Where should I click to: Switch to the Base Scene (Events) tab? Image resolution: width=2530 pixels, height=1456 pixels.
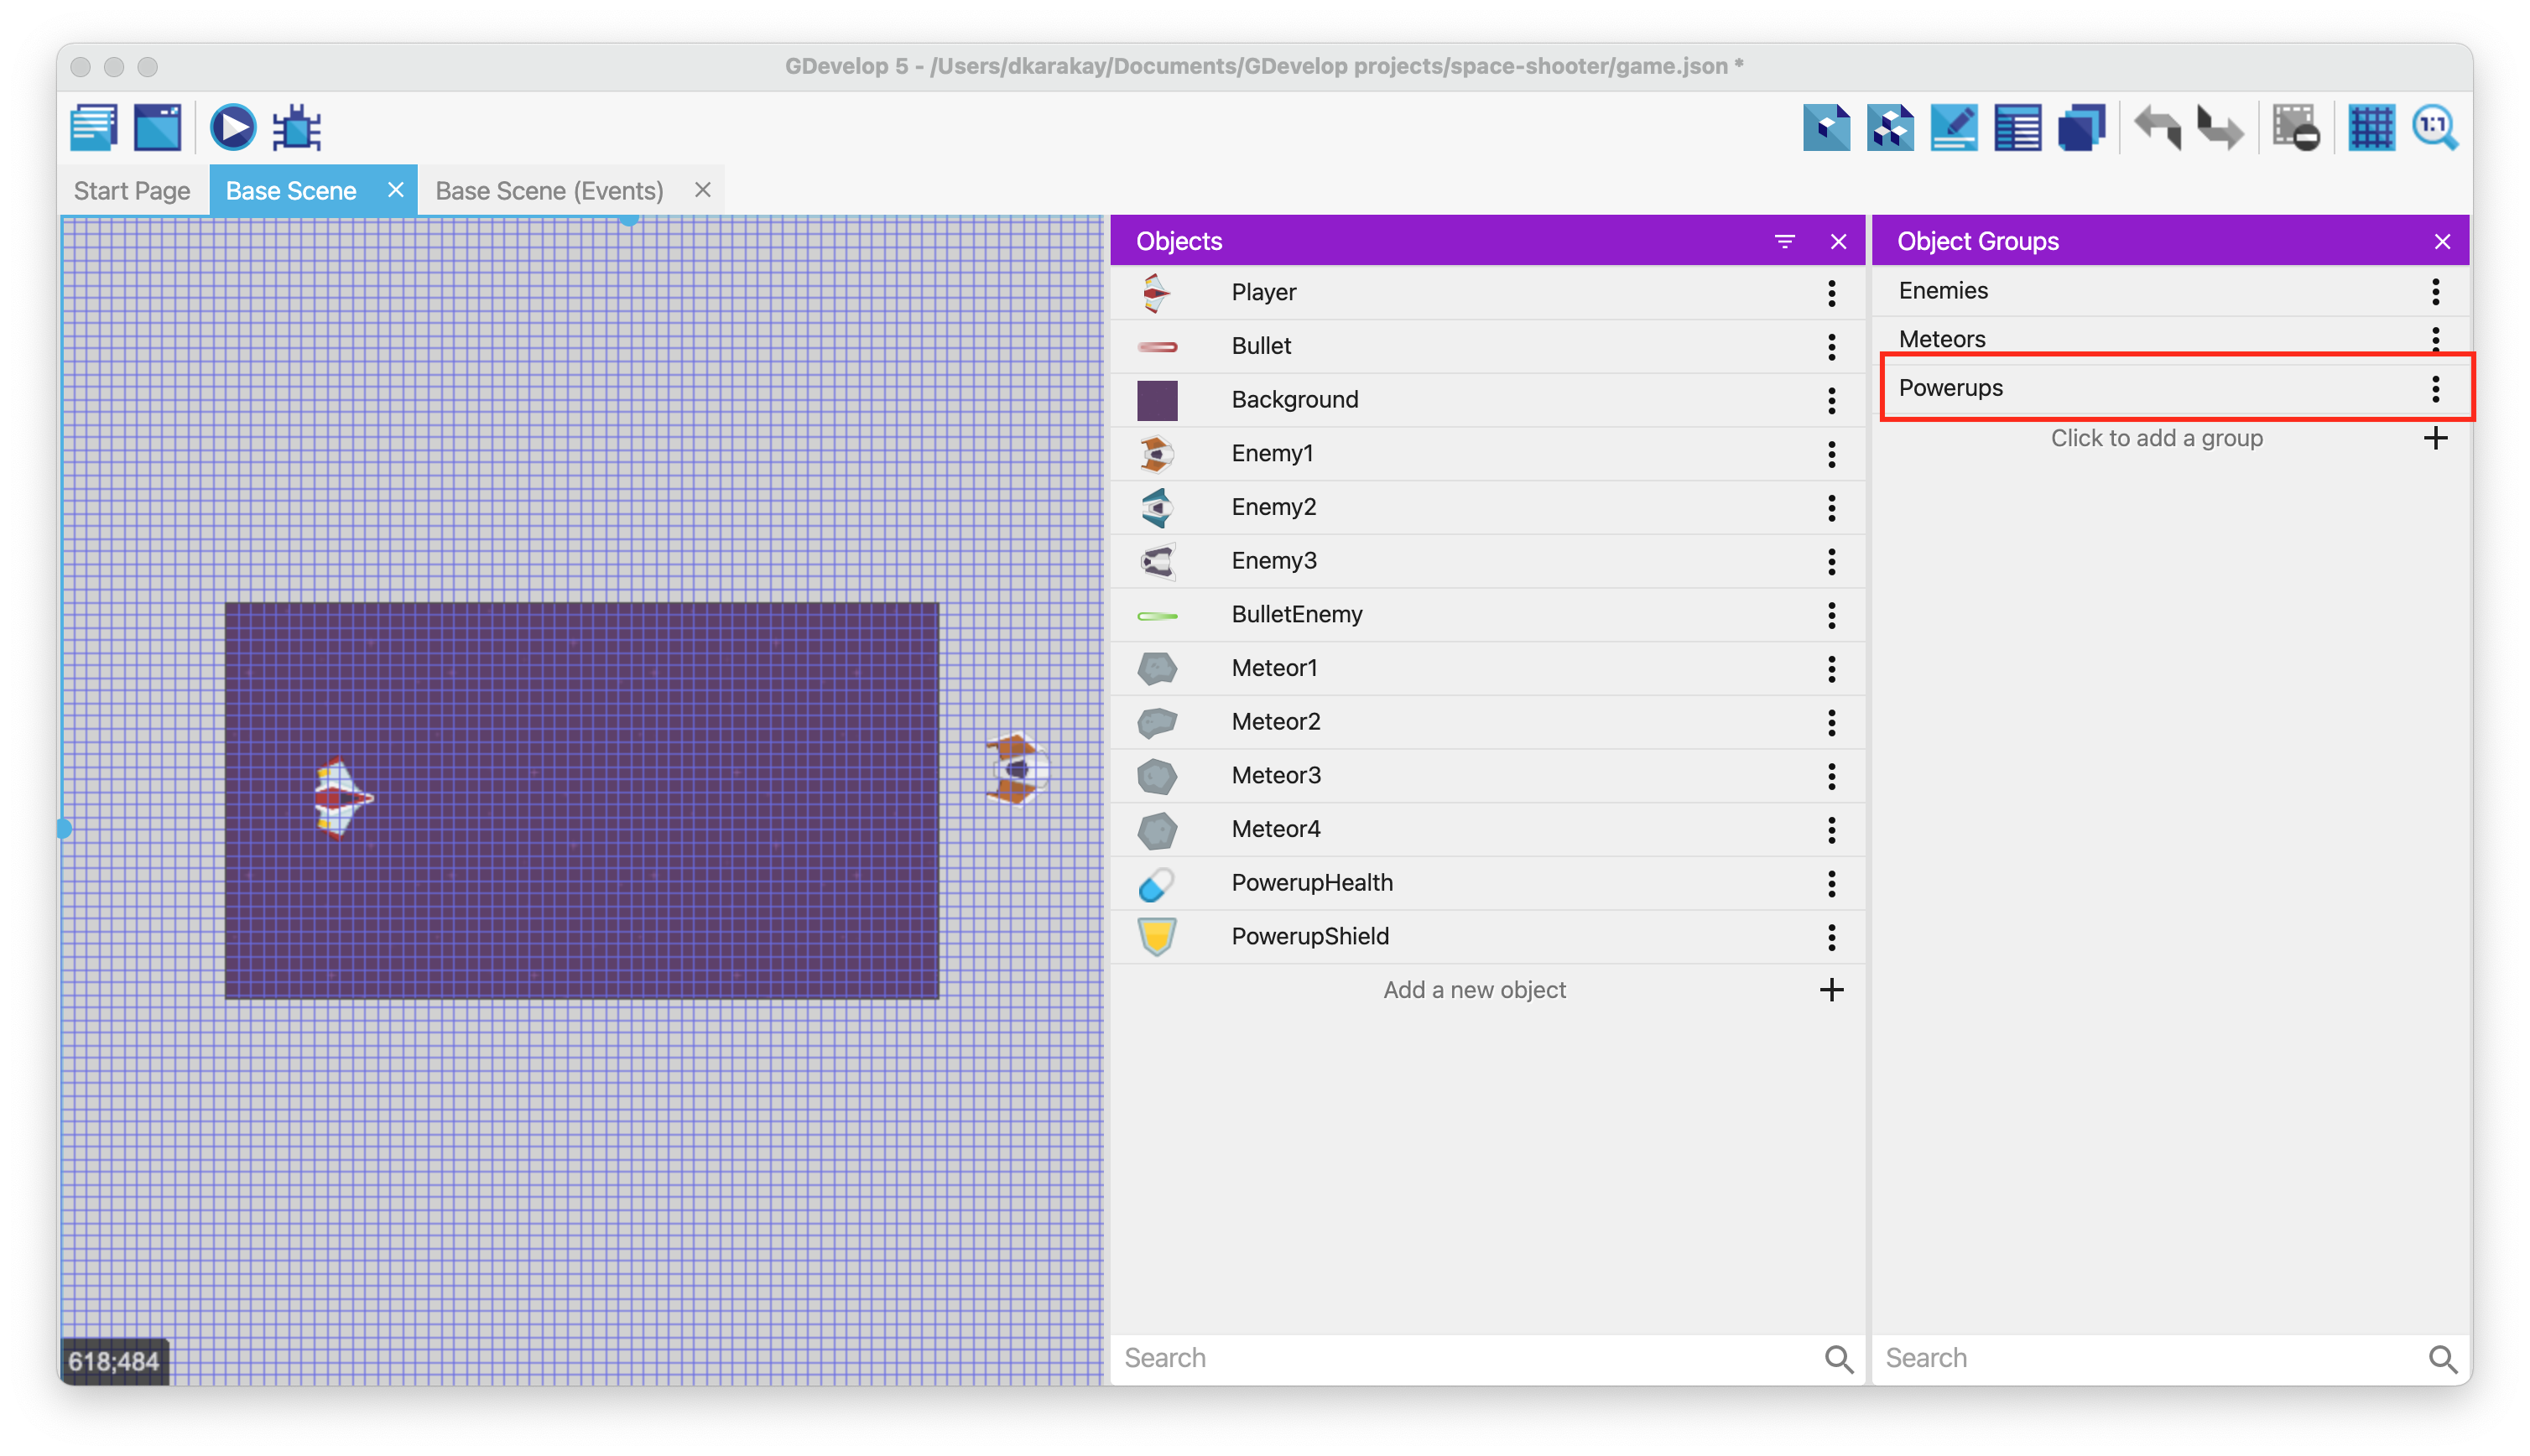(x=549, y=191)
